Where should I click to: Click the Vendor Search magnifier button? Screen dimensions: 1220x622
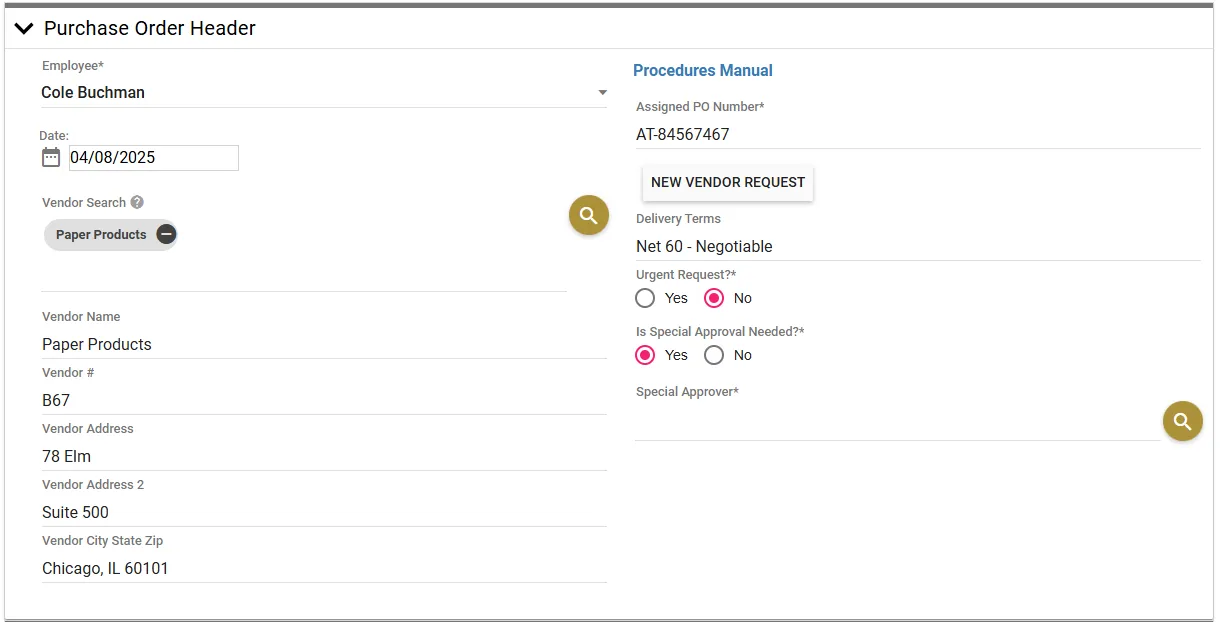coord(589,215)
